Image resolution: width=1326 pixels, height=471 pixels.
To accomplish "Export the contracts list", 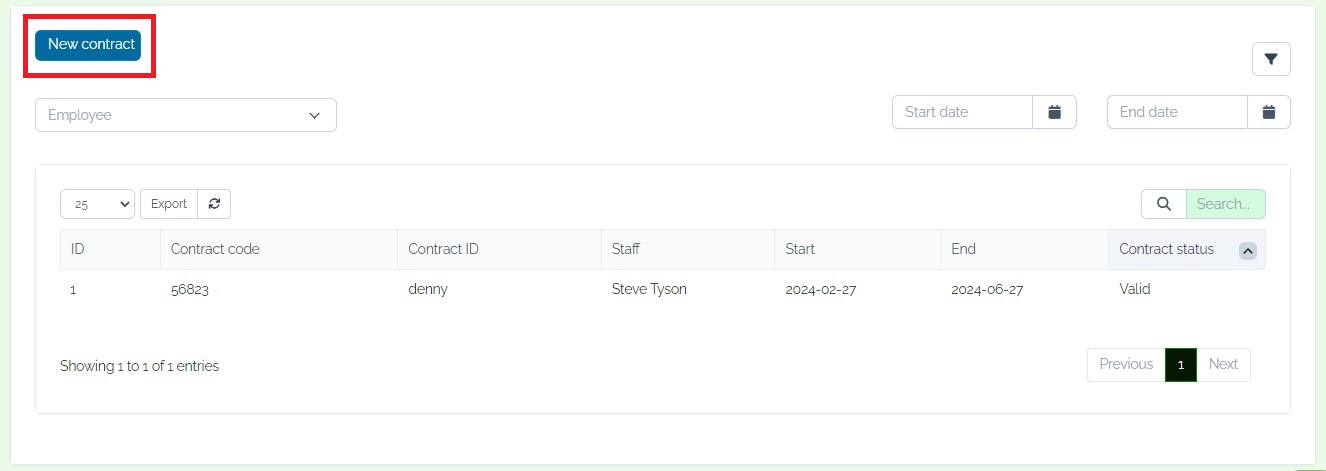I will point(169,204).
